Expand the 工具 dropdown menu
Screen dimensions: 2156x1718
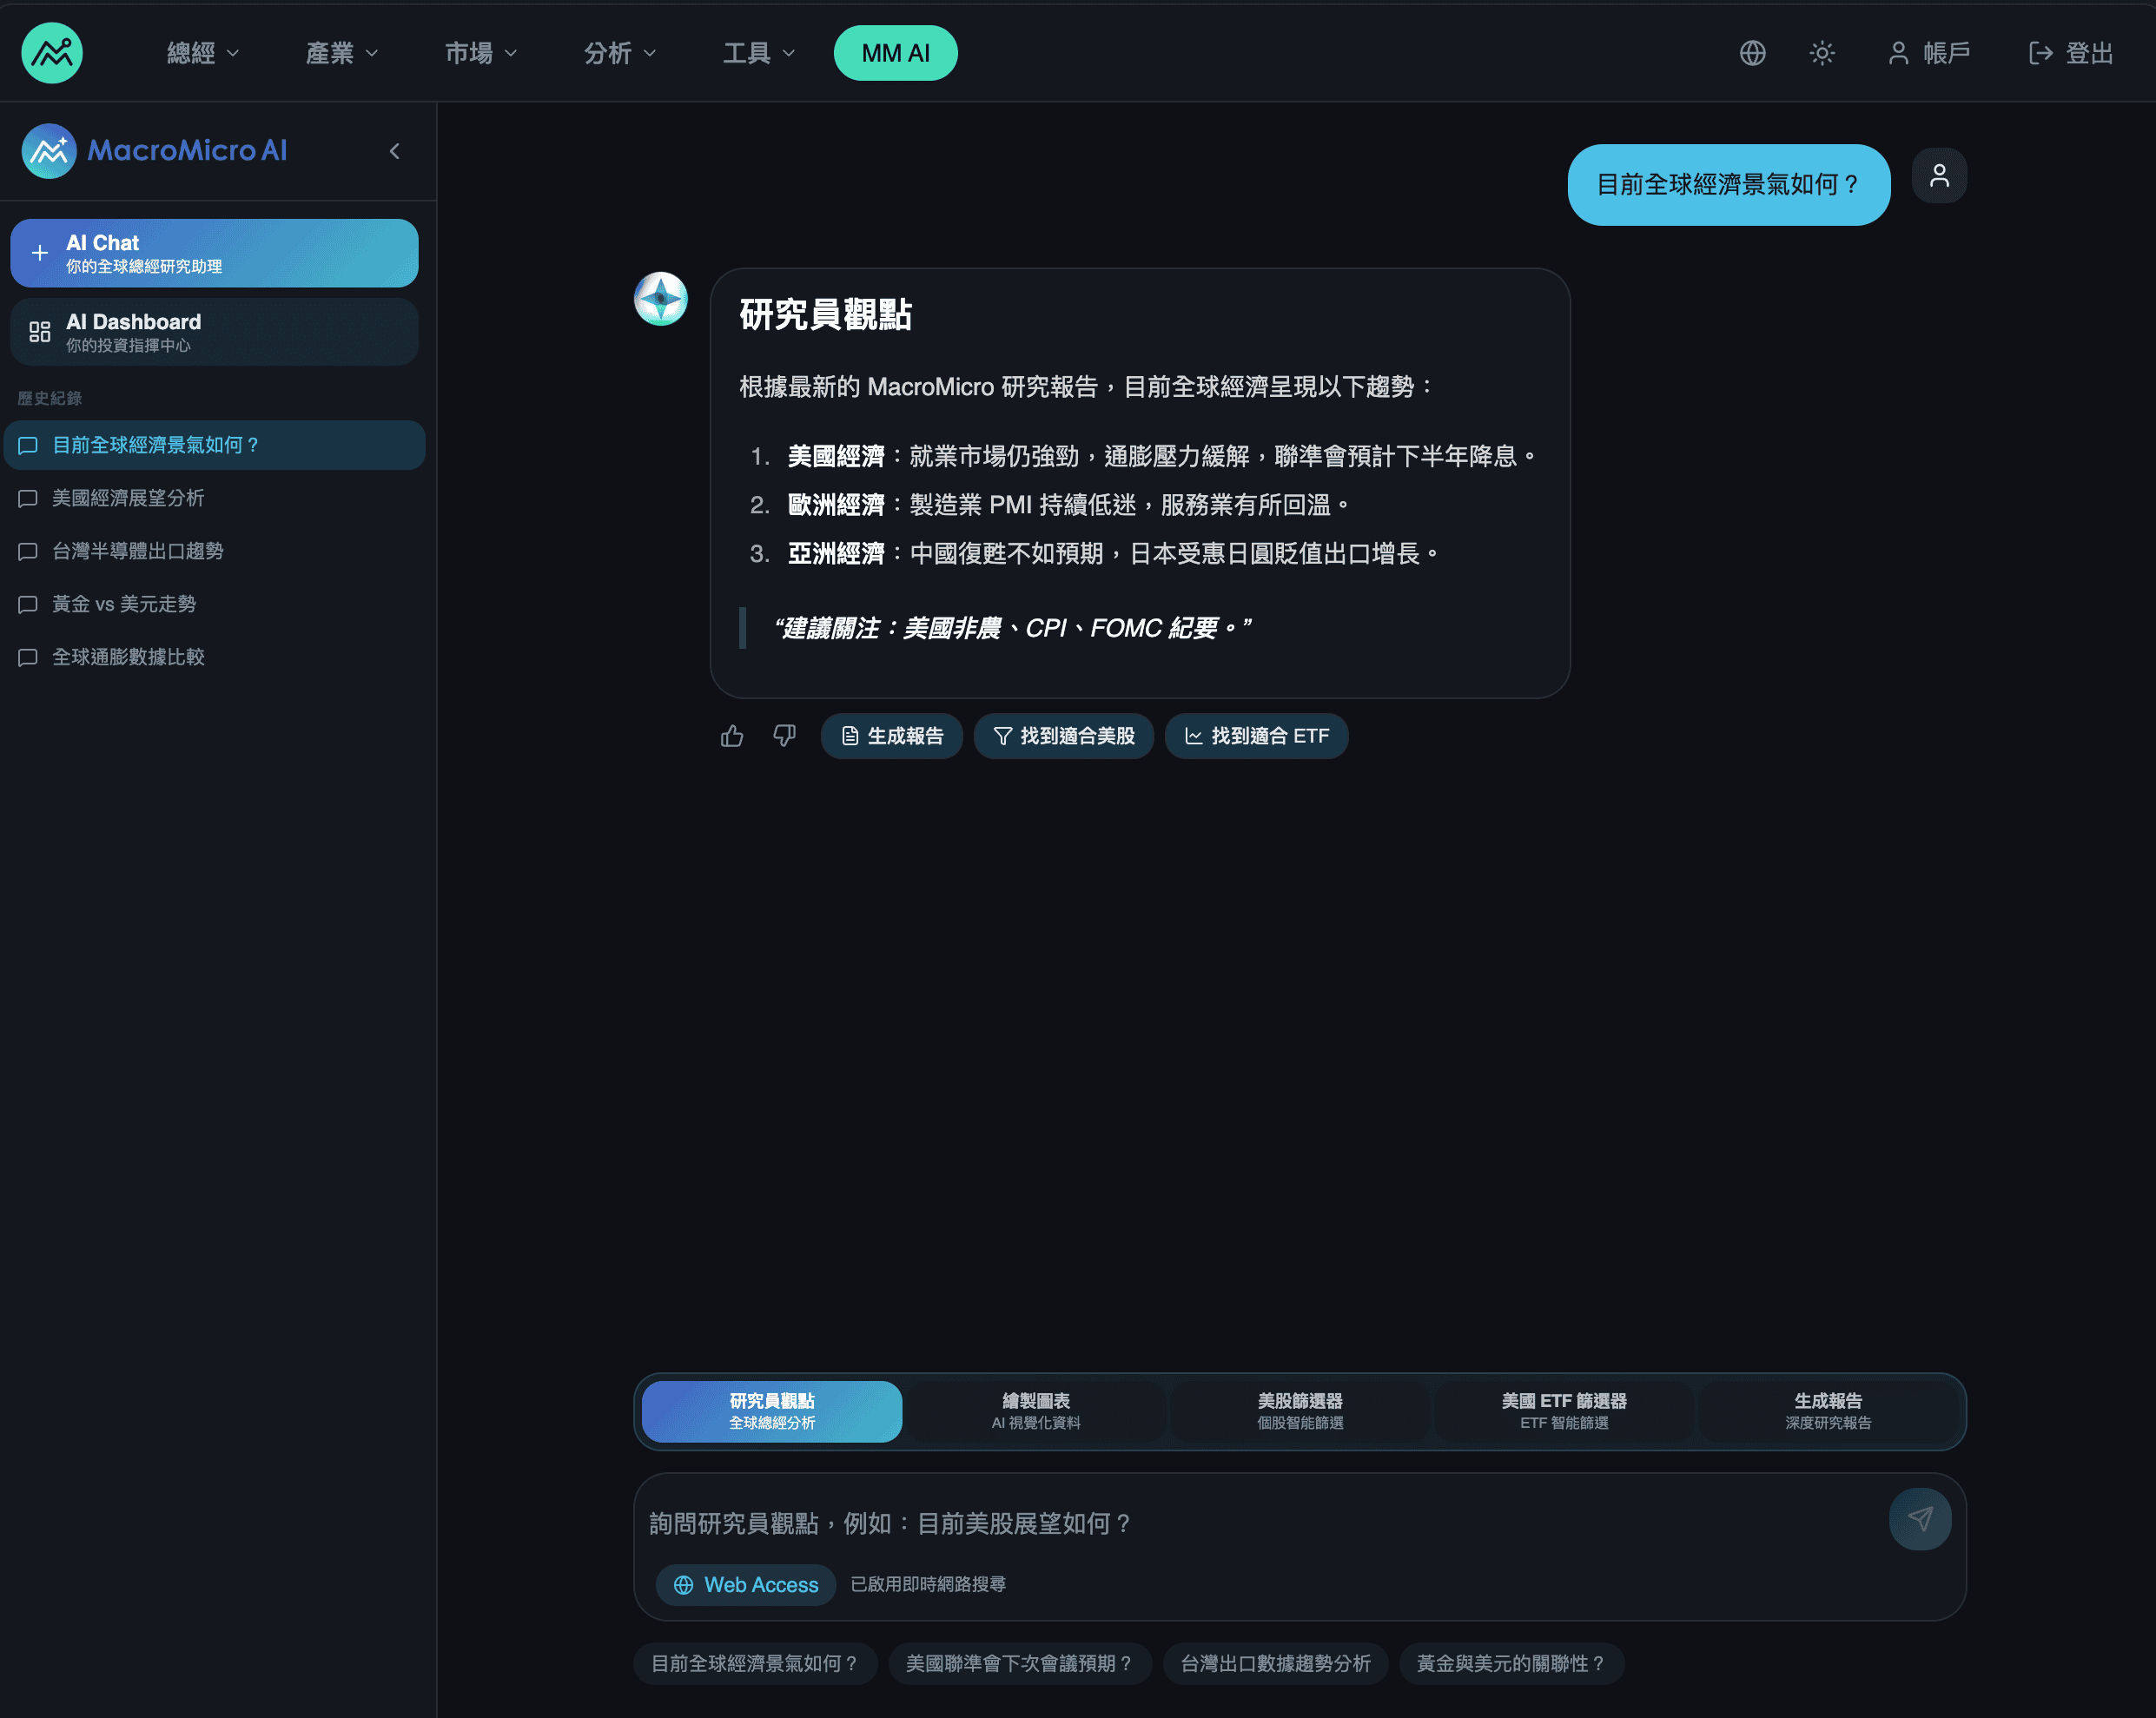point(759,53)
